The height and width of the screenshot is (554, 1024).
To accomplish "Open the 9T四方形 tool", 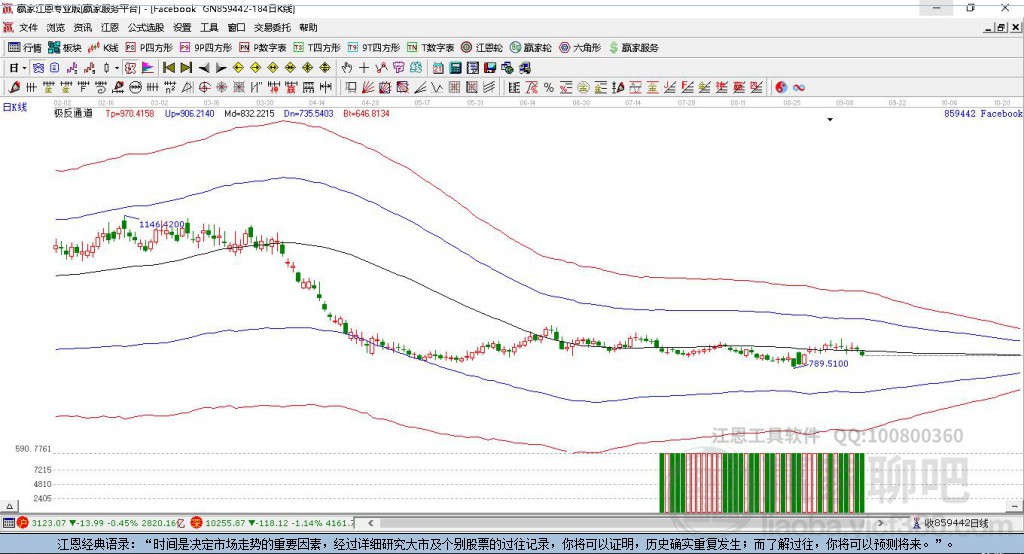I will click(x=374, y=48).
